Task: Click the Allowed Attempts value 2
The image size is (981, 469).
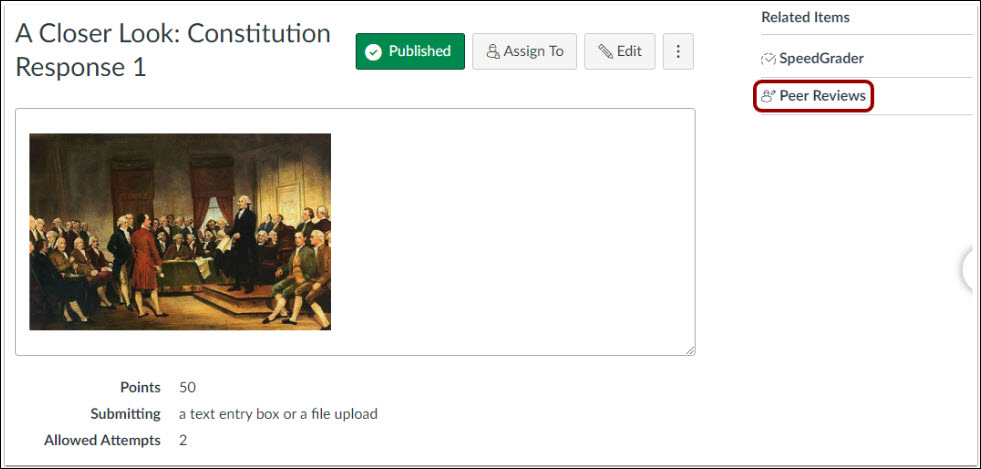Action: click(x=183, y=441)
